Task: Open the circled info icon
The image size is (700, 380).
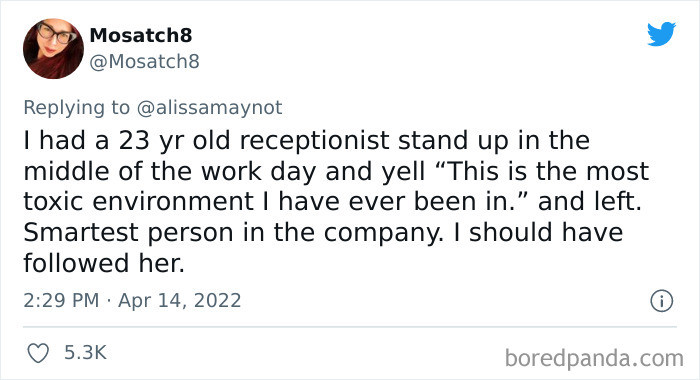Action: point(661,301)
